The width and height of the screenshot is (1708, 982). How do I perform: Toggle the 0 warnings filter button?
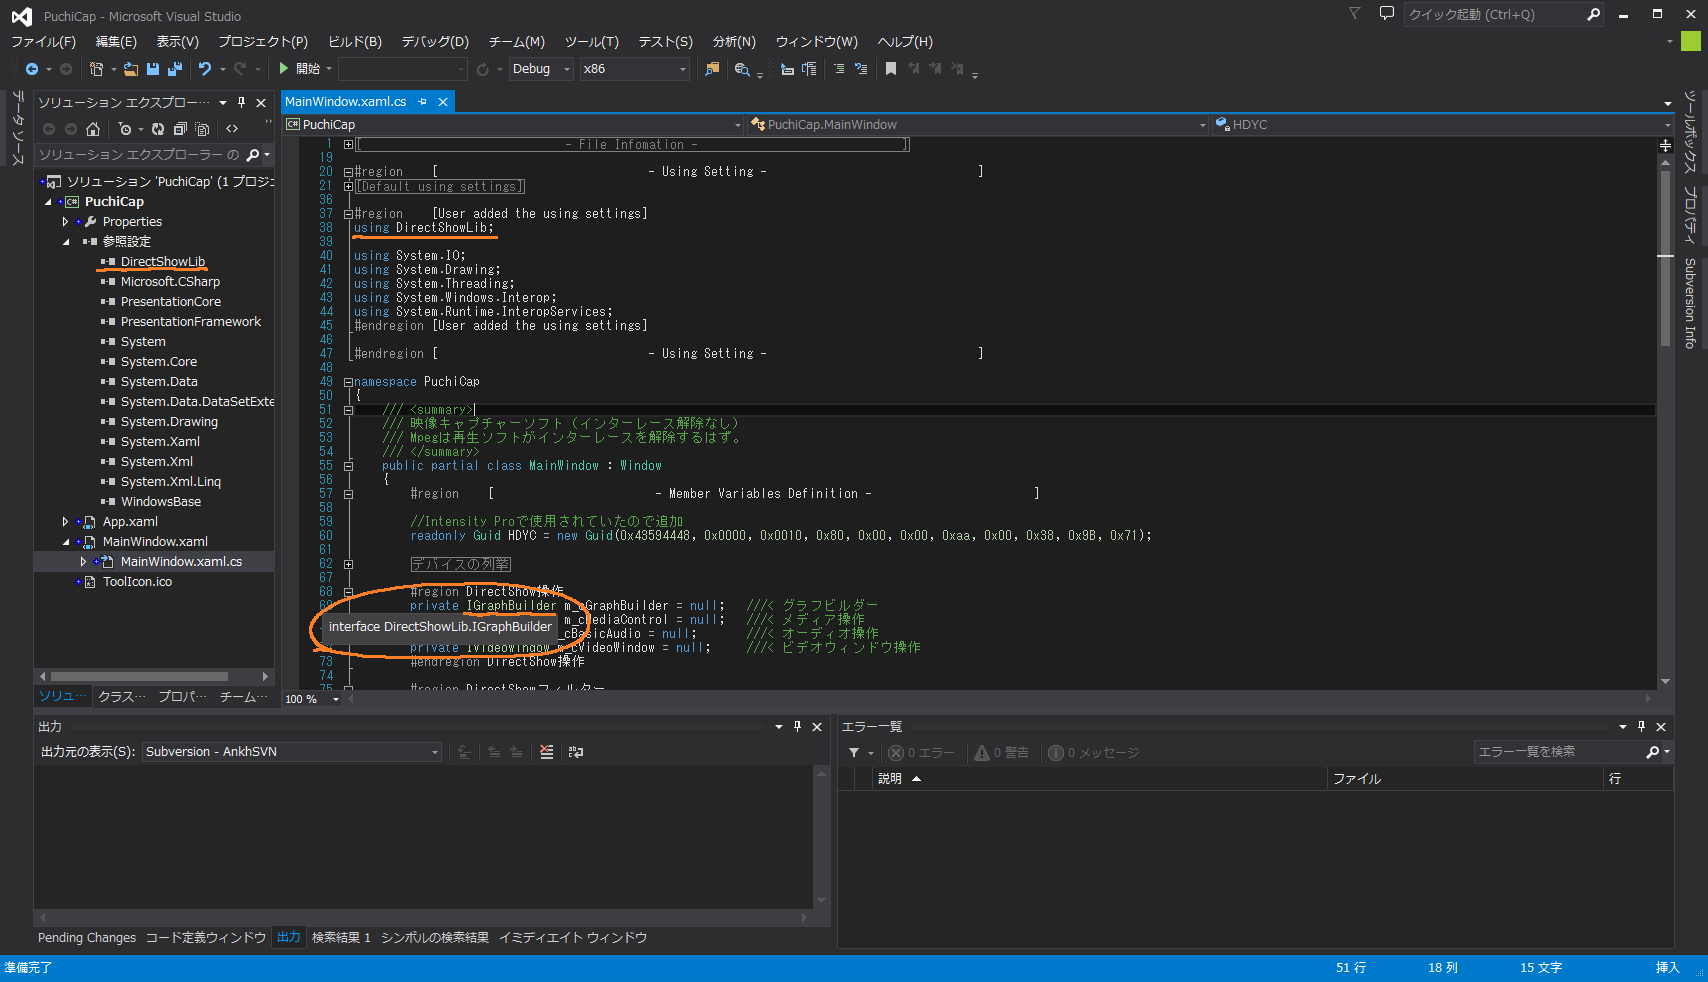tap(1002, 752)
